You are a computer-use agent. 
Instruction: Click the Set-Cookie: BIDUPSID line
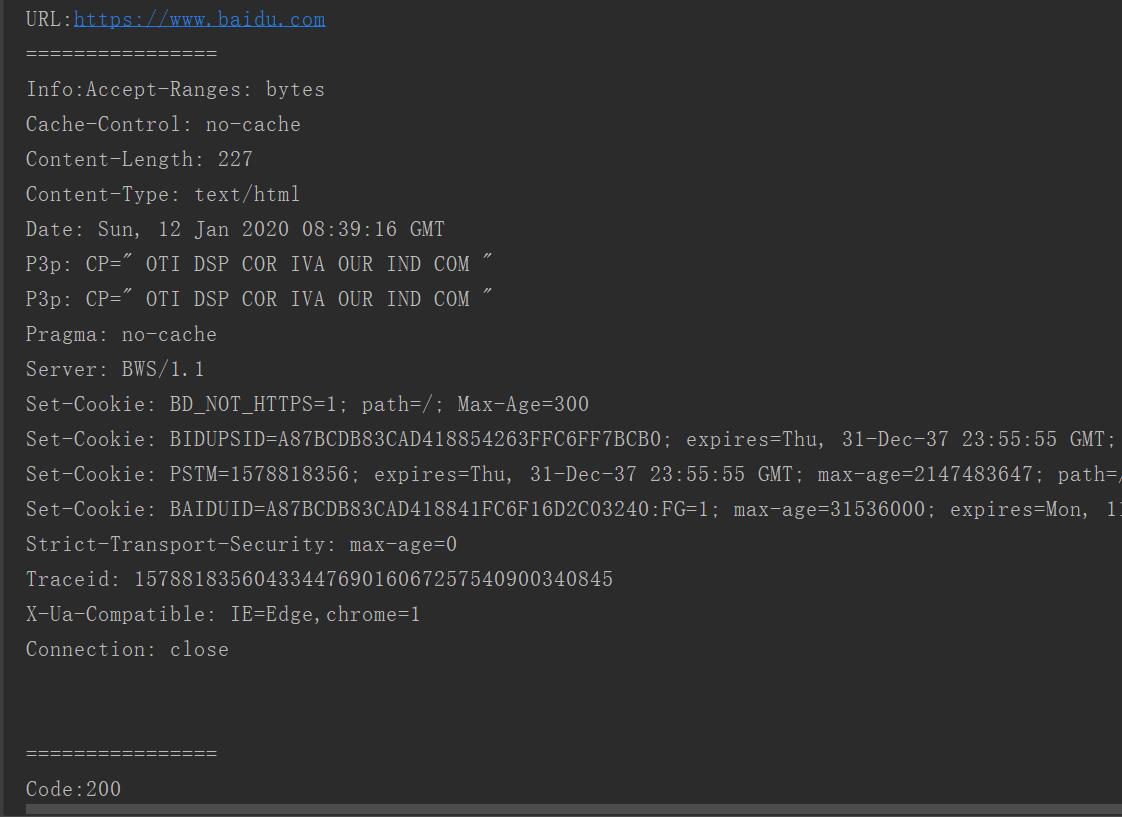[573, 440]
